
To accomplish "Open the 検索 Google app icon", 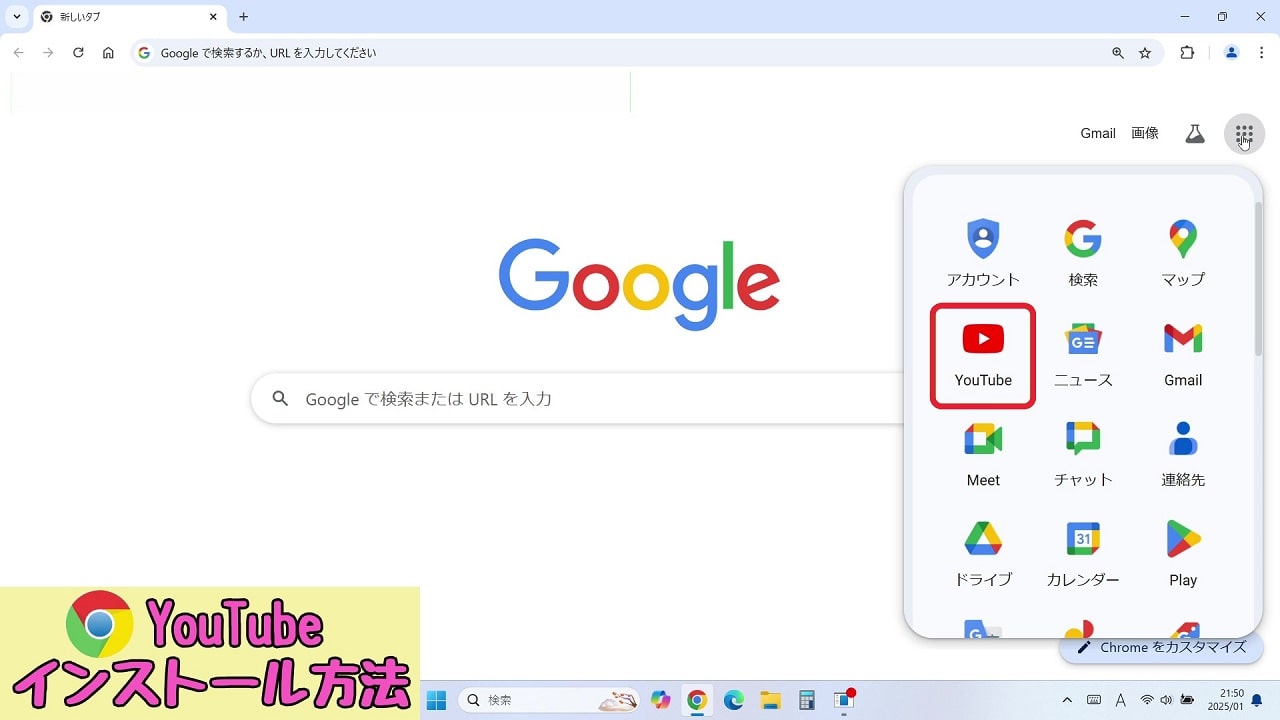I will point(1083,254).
